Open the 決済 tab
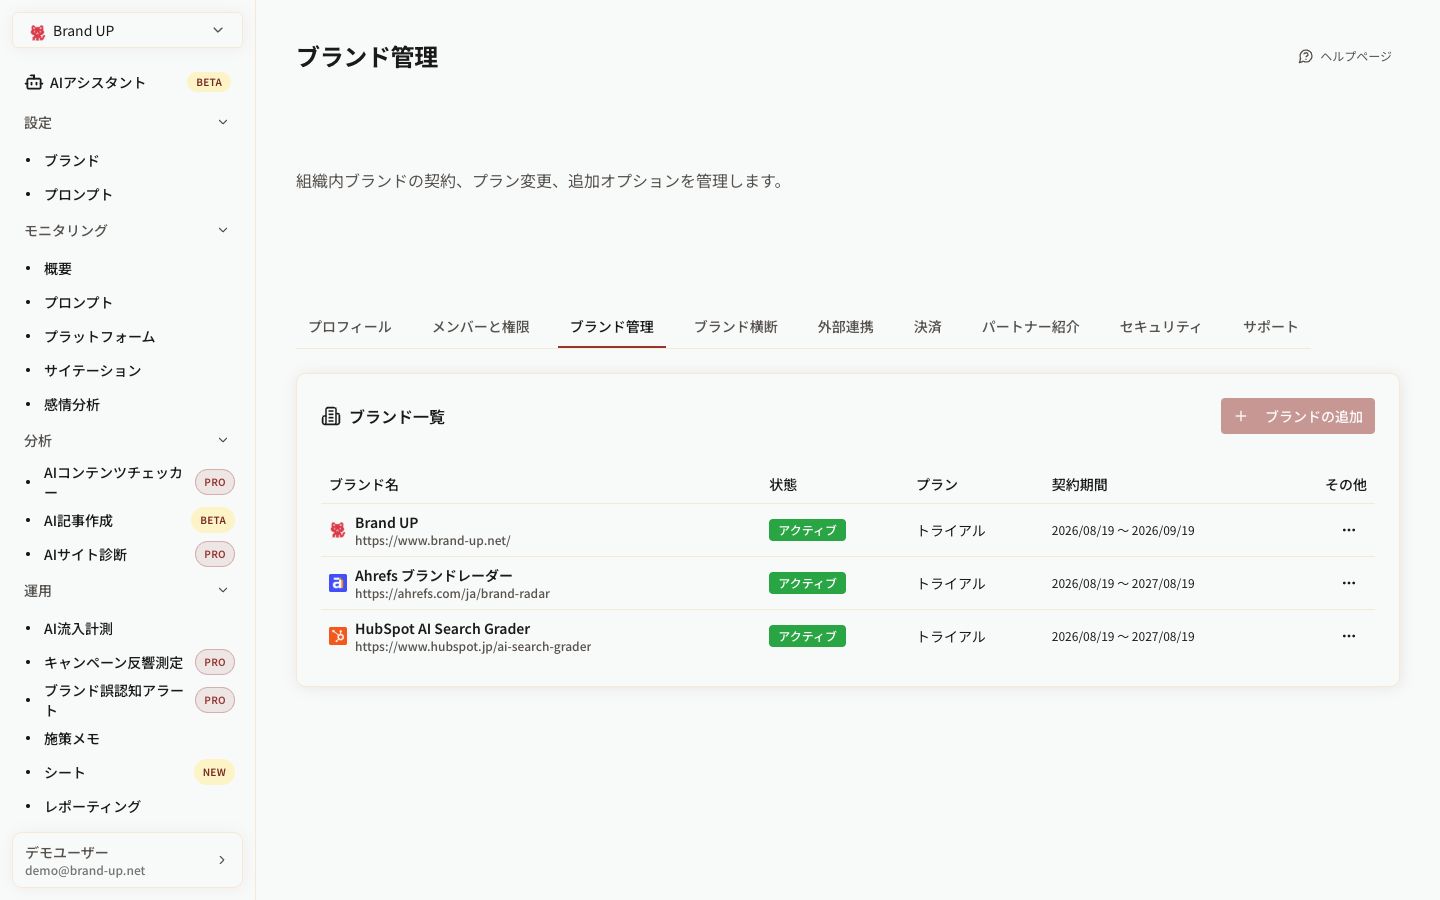Image resolution: width=1440 pixels, height=900 pixels. coord(928,327)
